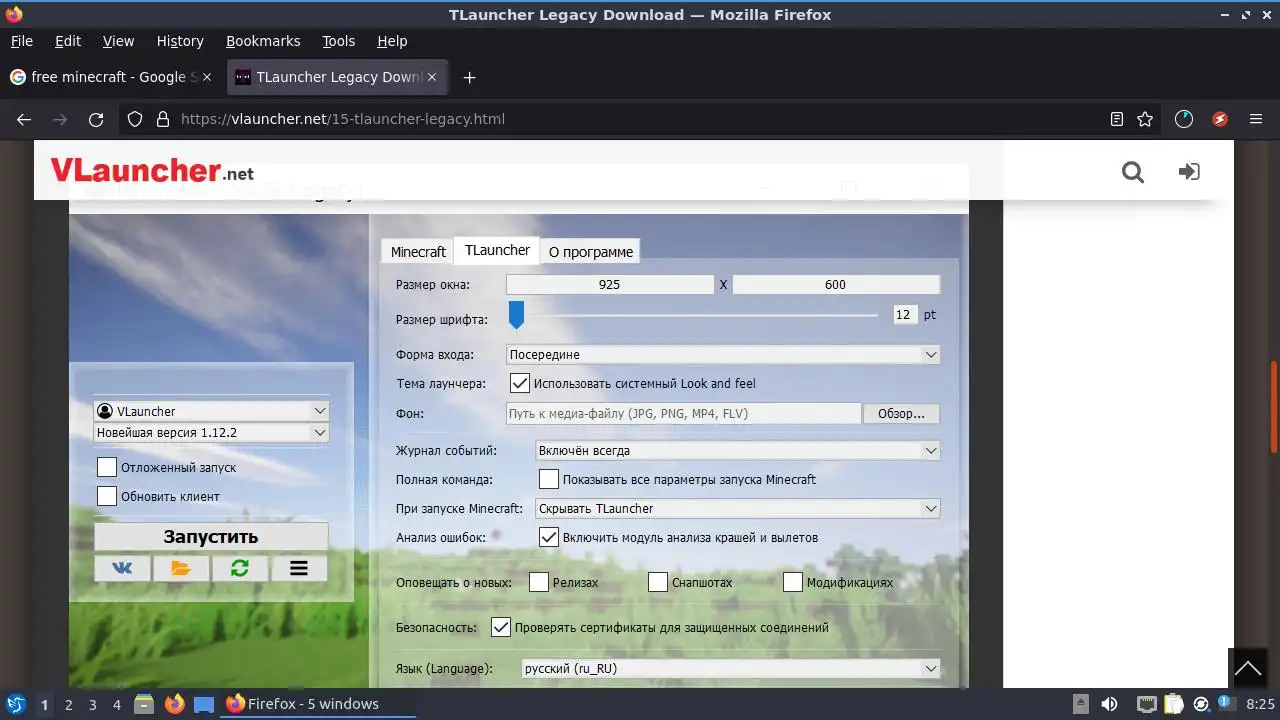The height and width of the screenshot is (720, 1280).
Task: Open Firefox History menu
Action: pyautogui.click(x=180, y=41)
